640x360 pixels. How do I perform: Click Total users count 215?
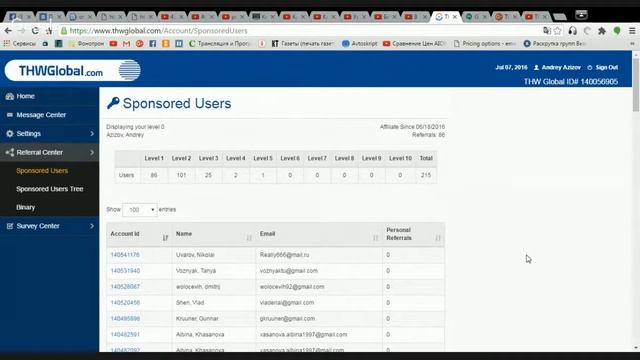coord(426,175)
